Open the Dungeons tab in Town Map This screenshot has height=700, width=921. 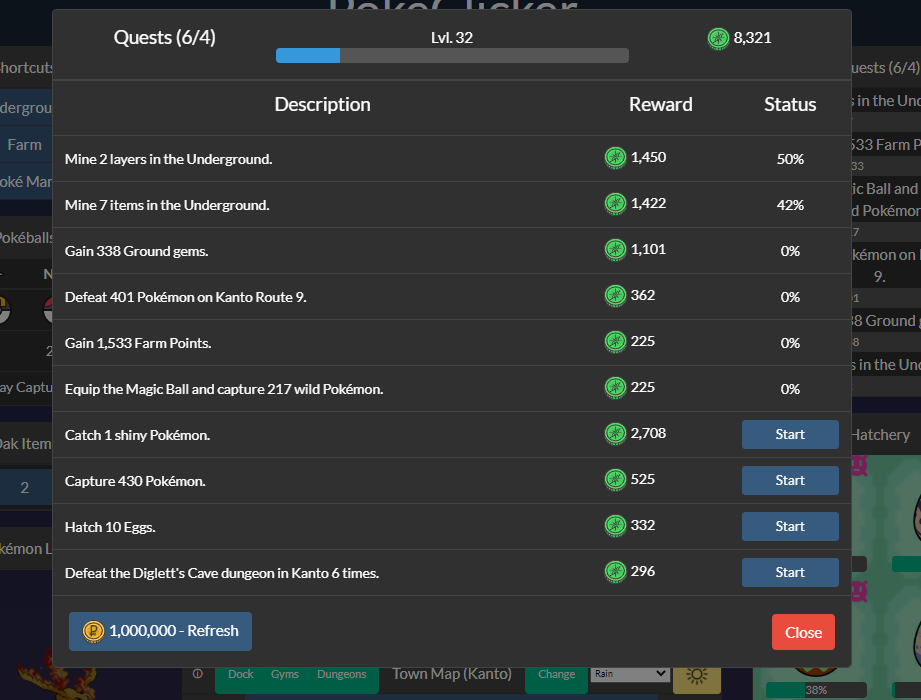point(342,674)
